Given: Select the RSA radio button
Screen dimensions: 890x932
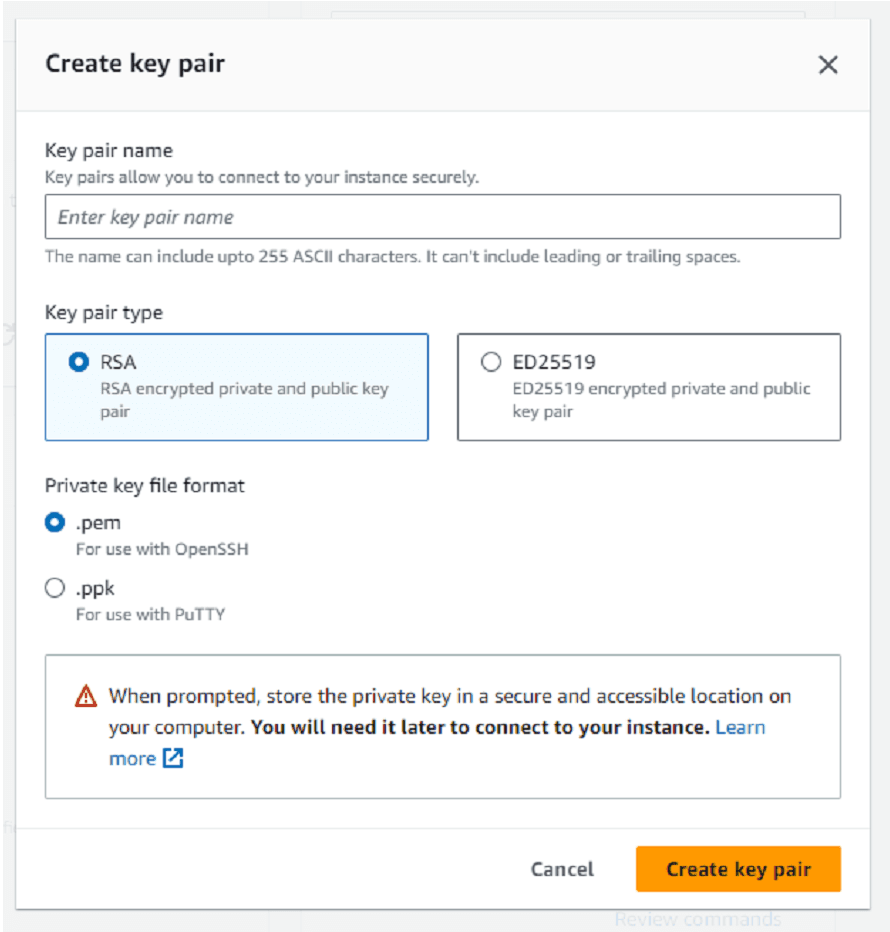Looking at the screenshot, I should 78,362.
